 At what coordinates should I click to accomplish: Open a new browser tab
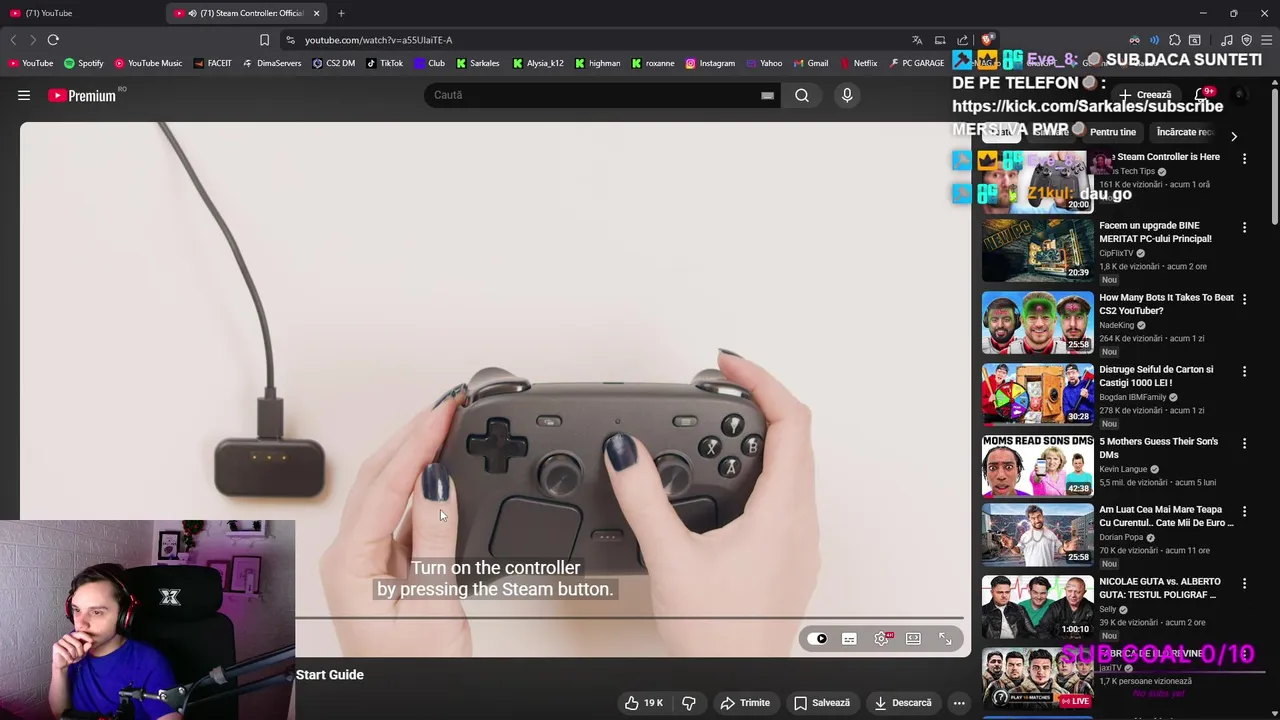click(x=341, y=13)
